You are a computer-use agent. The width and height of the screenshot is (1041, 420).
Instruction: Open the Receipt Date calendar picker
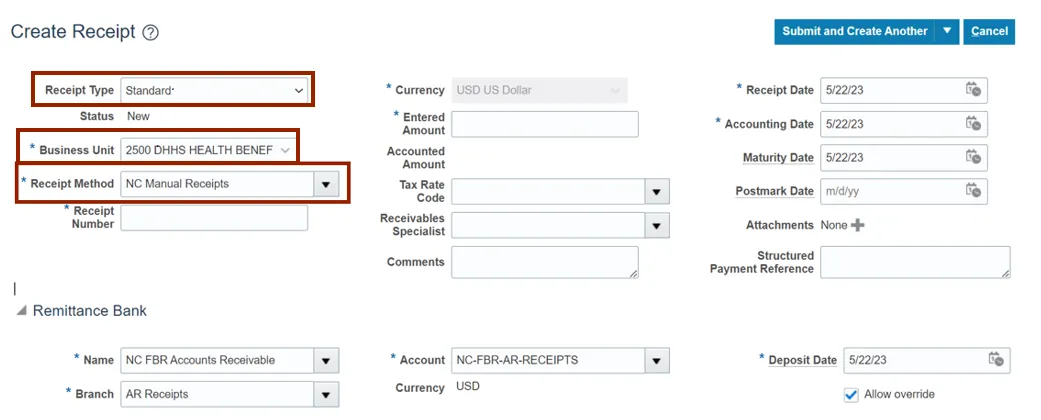pos(973,90)
